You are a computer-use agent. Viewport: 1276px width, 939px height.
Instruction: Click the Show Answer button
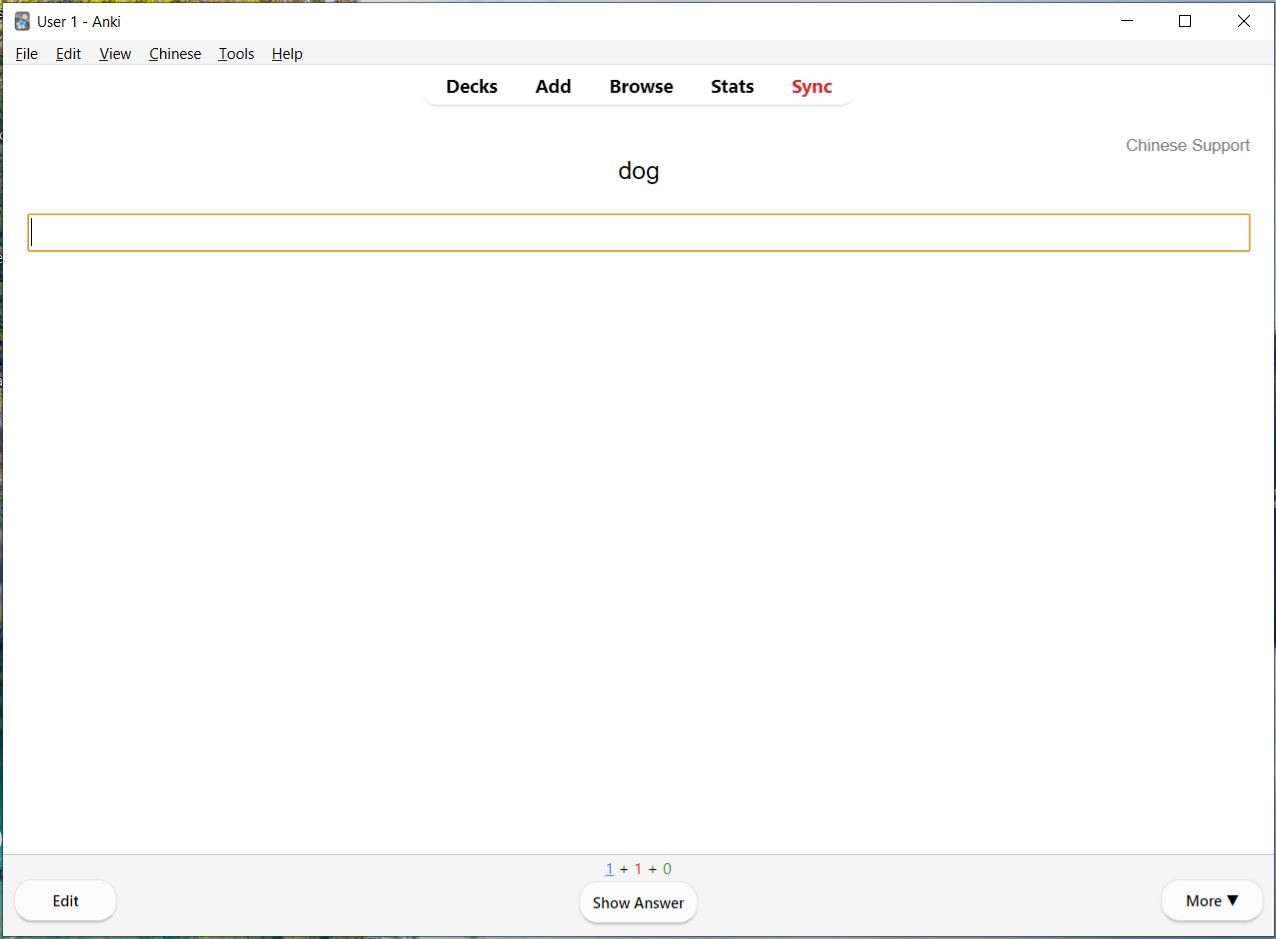pyautogui.click(x=638, y=903)
